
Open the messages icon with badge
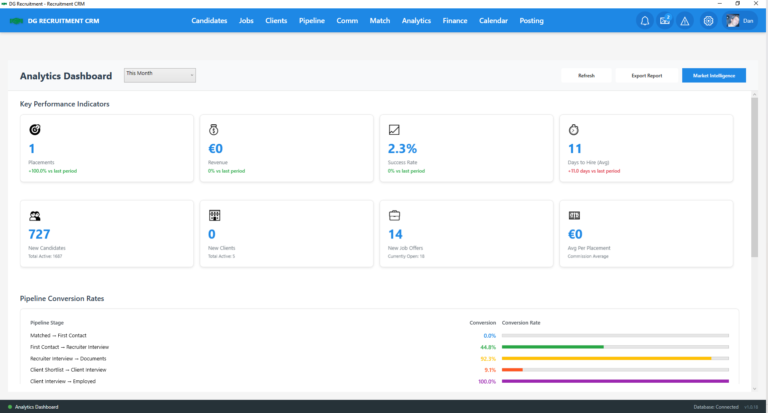(665, 20)
